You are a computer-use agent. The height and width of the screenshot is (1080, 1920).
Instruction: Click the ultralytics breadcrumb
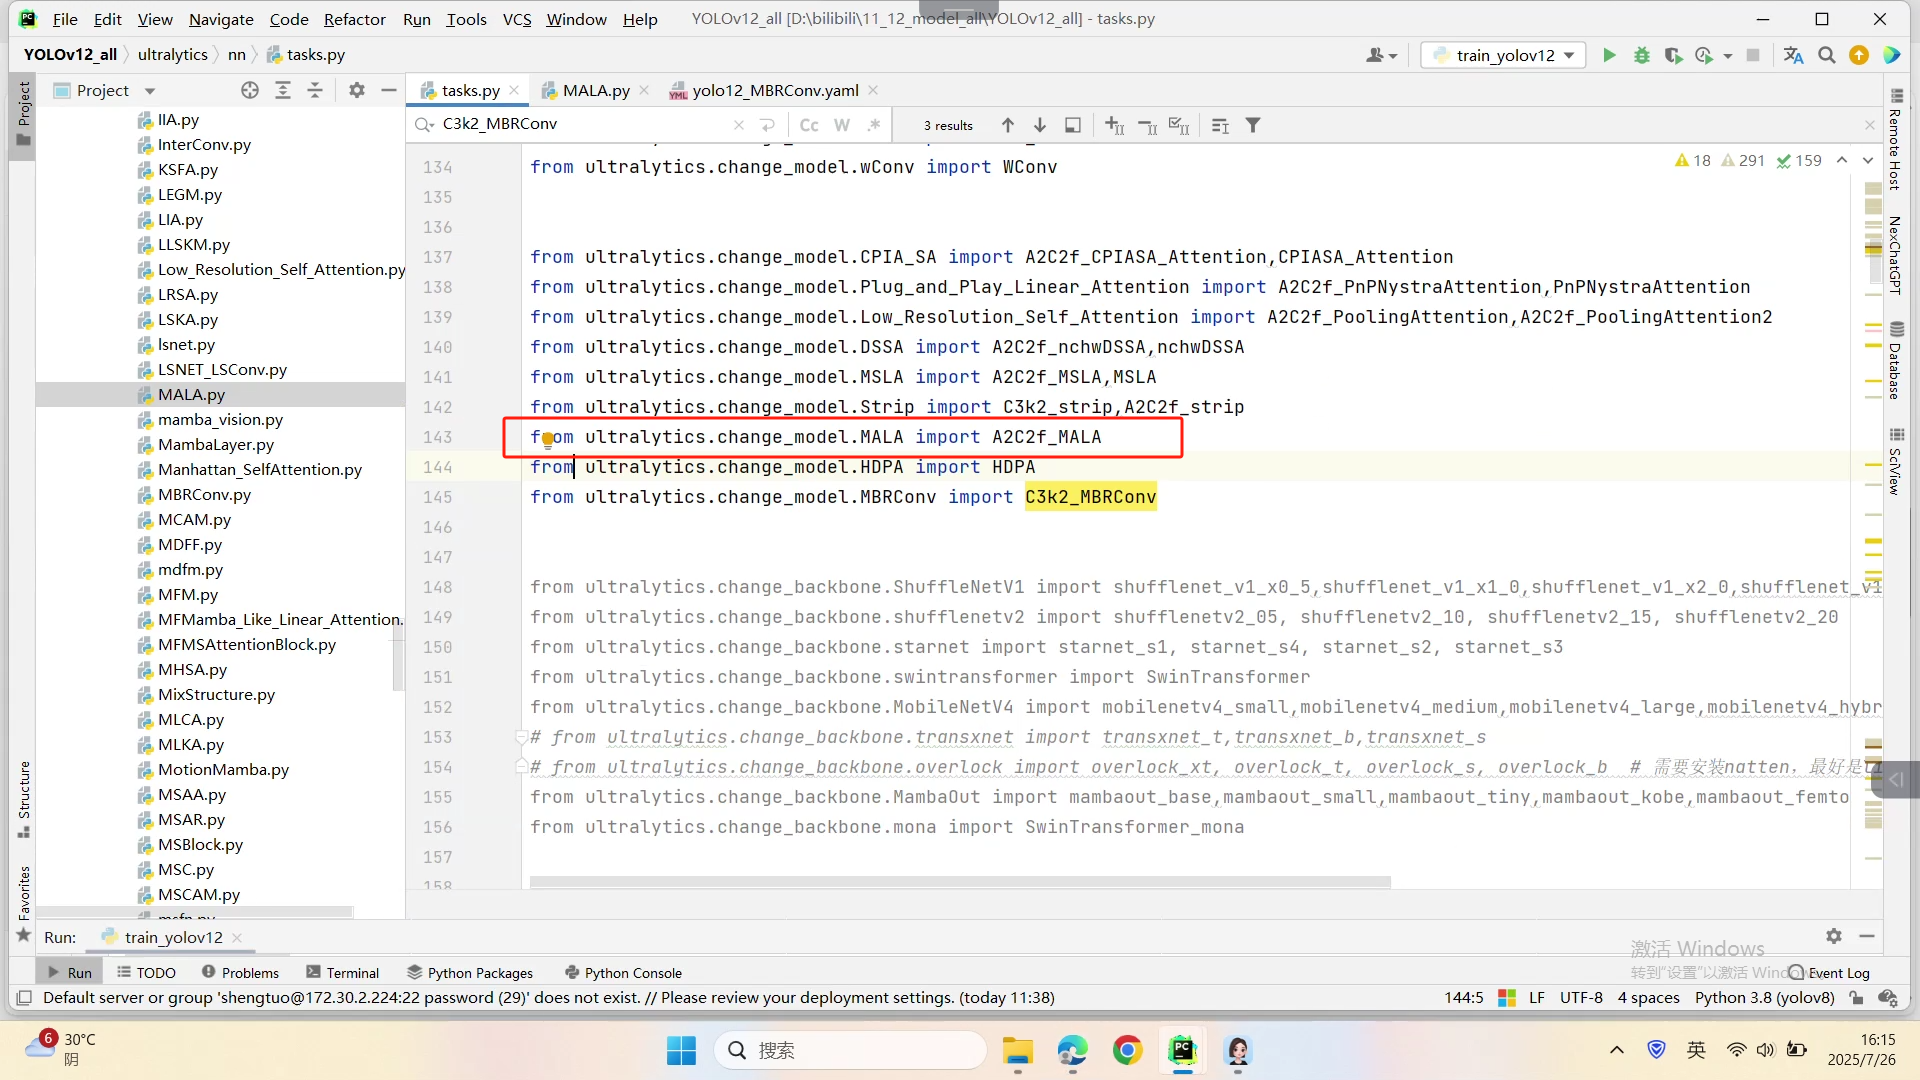tap(173, 54)
